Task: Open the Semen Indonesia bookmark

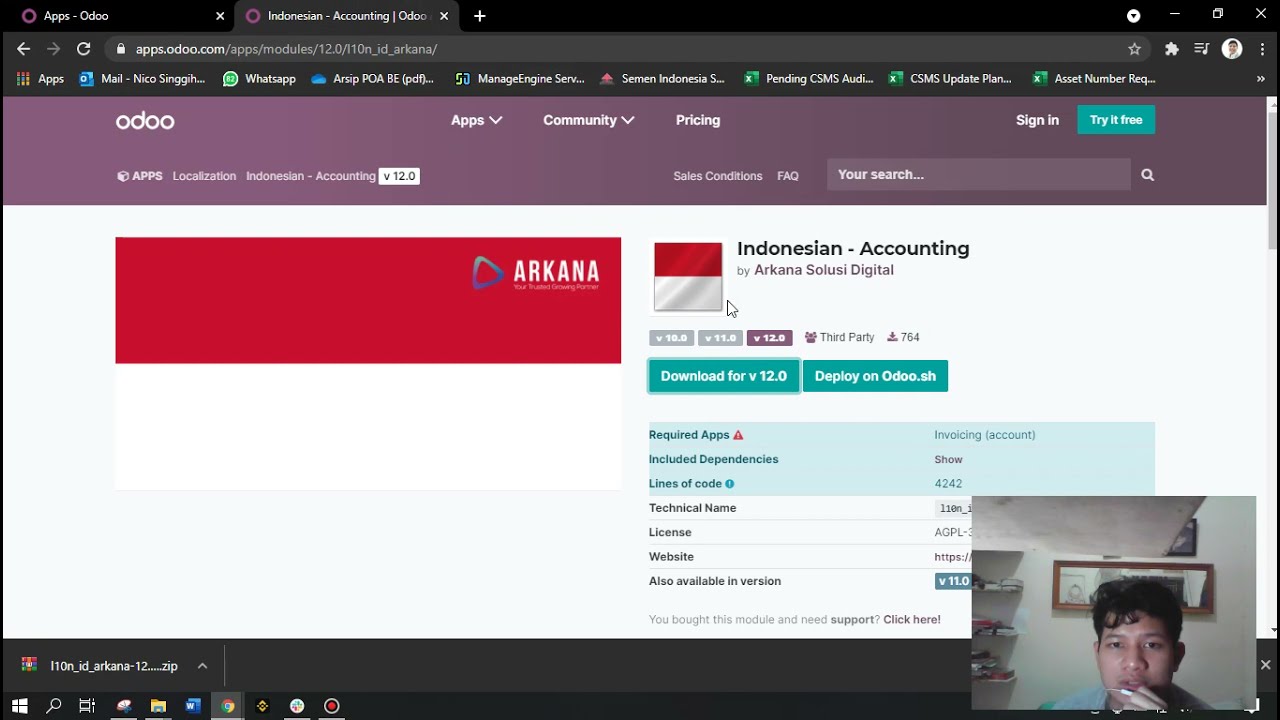Action: tap(662, 78)
